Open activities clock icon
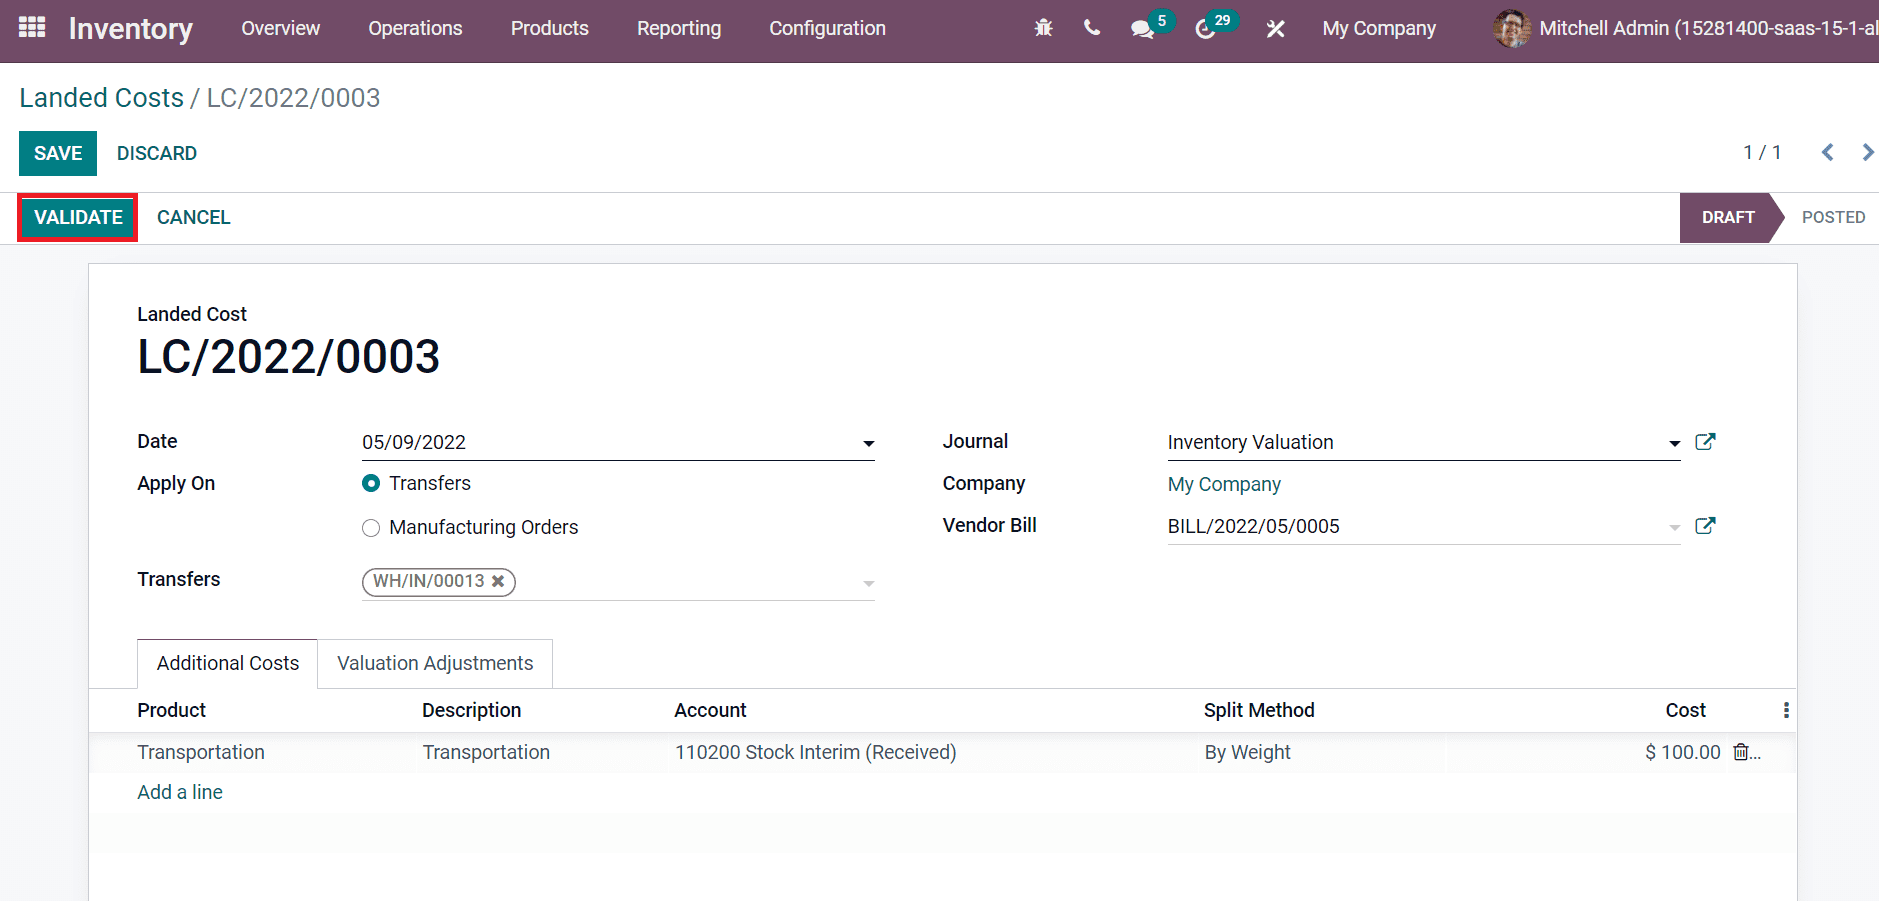1879x901 pixels. pos(1205,29)
